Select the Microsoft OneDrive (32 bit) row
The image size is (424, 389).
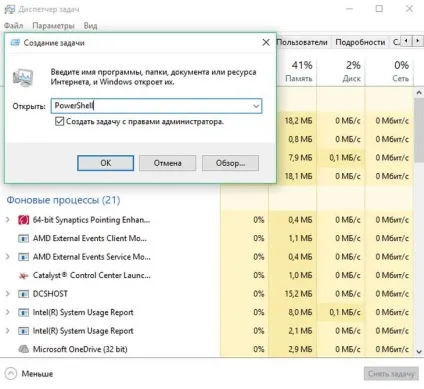coord(207,349)
